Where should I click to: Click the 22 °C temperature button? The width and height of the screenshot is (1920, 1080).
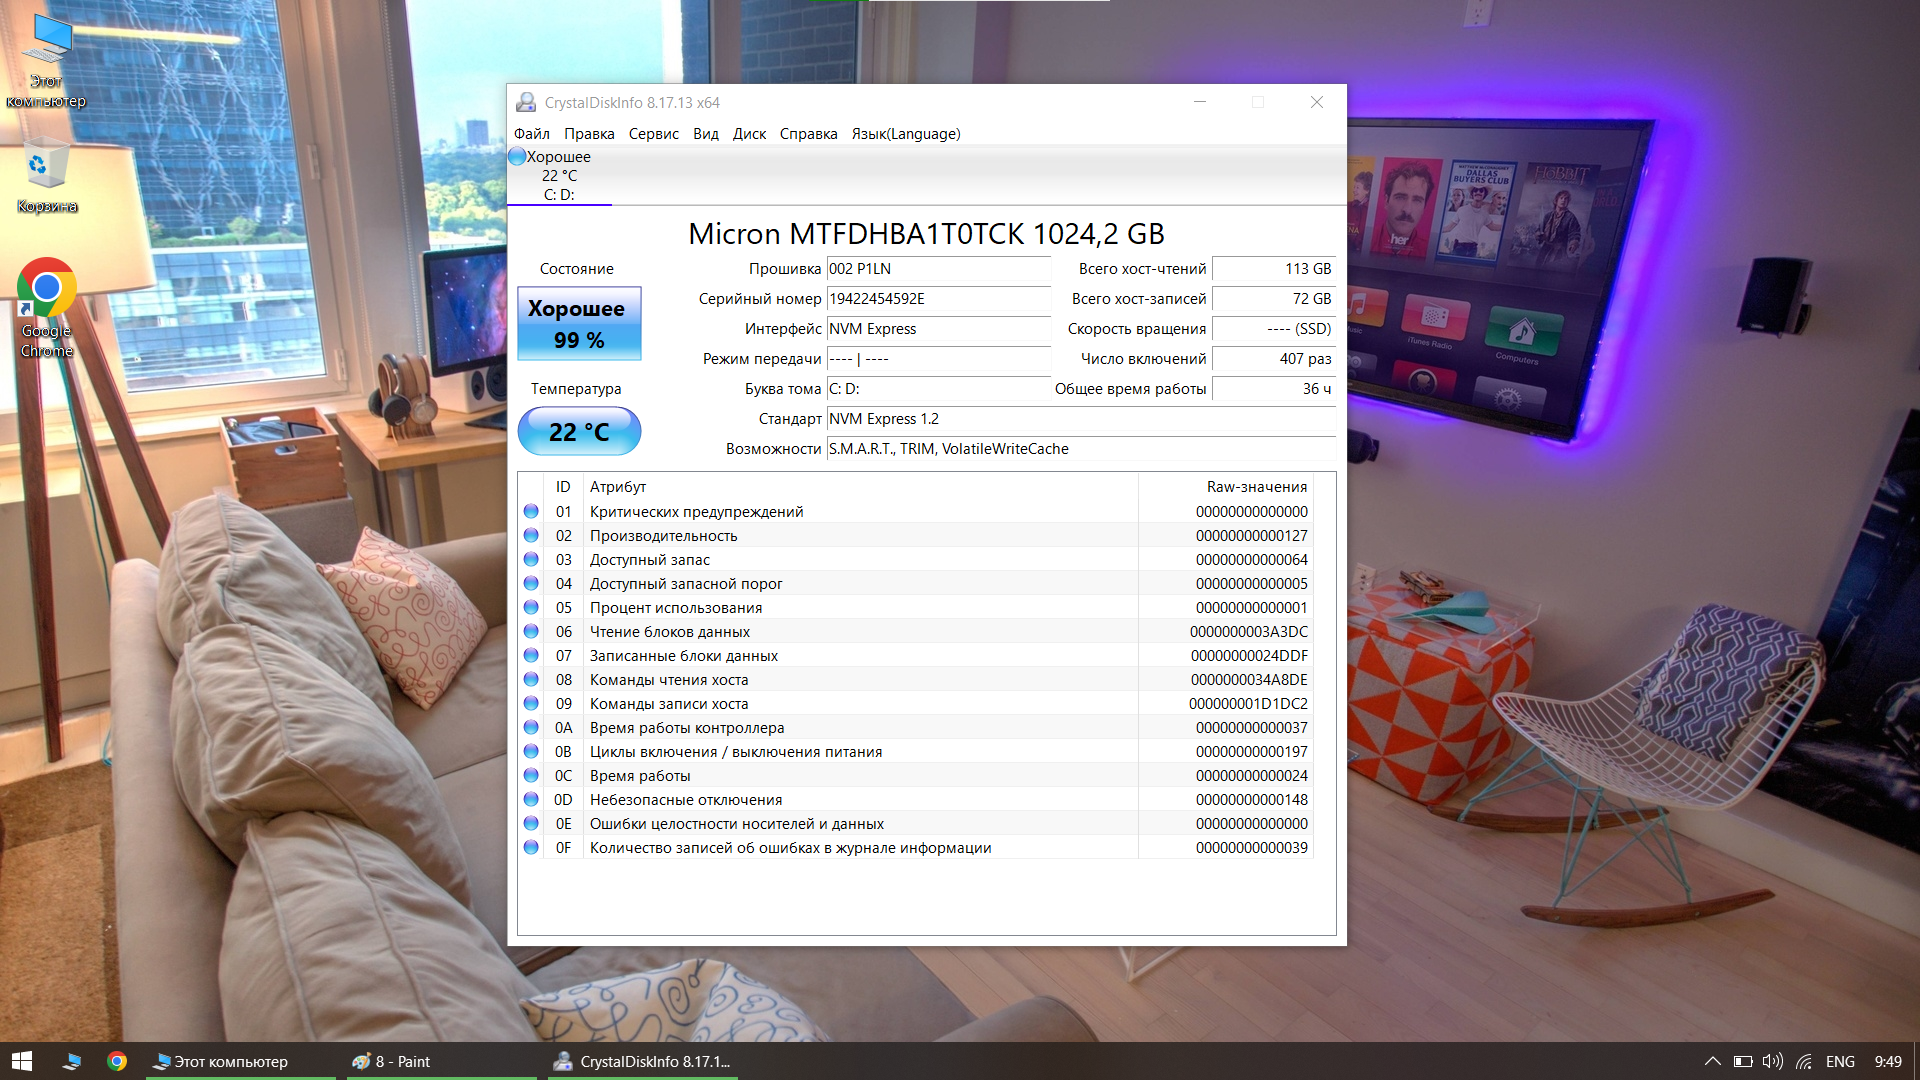(x=578, y=431)
